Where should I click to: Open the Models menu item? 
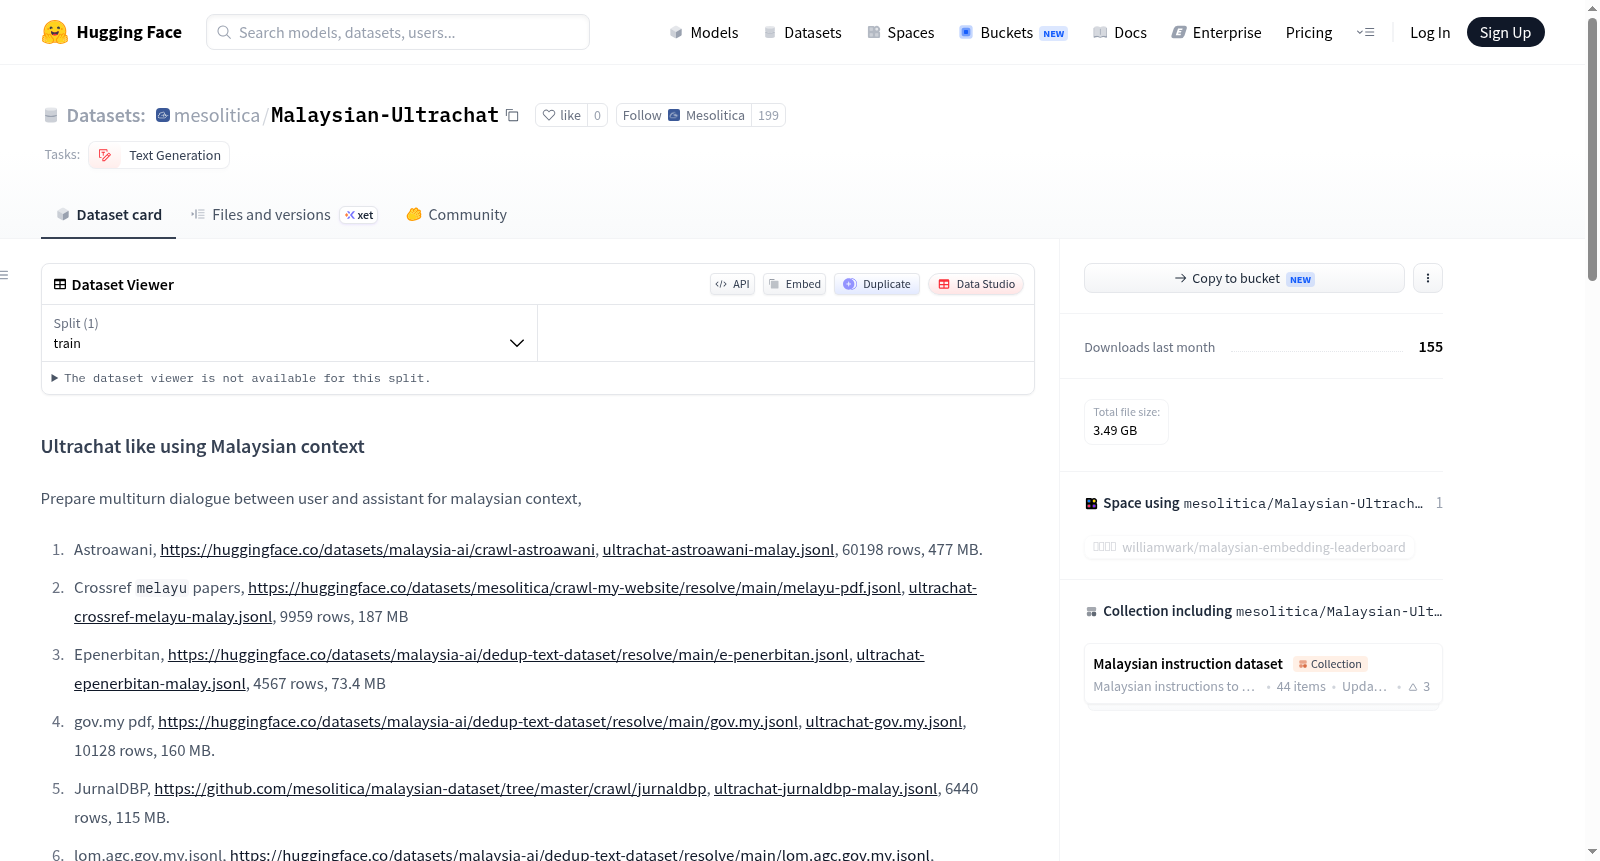click(704, 32)
